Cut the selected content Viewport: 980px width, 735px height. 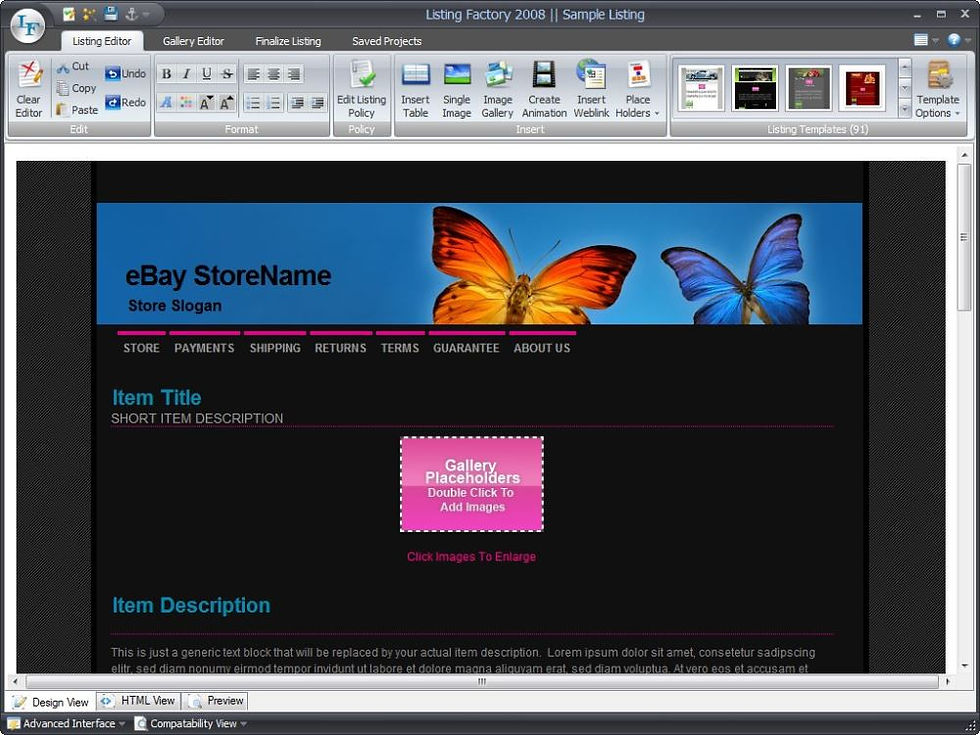point(73,66)
